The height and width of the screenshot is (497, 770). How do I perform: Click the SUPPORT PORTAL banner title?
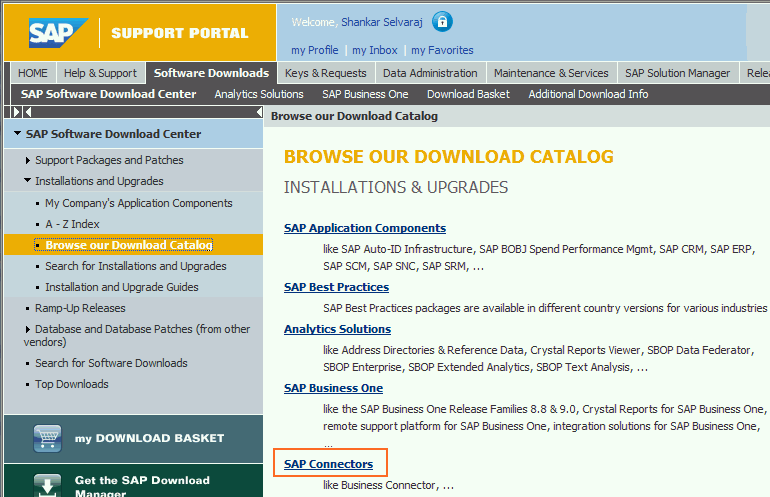(180, 33)
